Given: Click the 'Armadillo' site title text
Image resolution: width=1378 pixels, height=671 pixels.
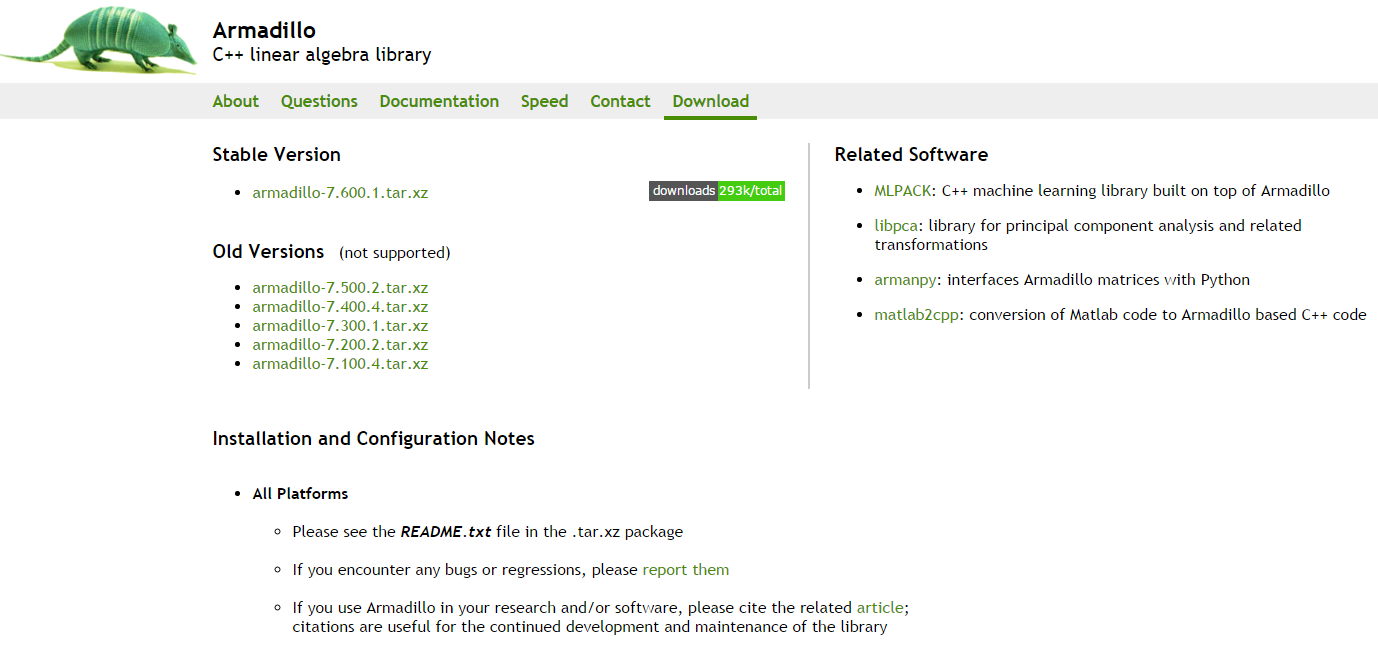Looking at the screenshot, I should tap(264, 31).
